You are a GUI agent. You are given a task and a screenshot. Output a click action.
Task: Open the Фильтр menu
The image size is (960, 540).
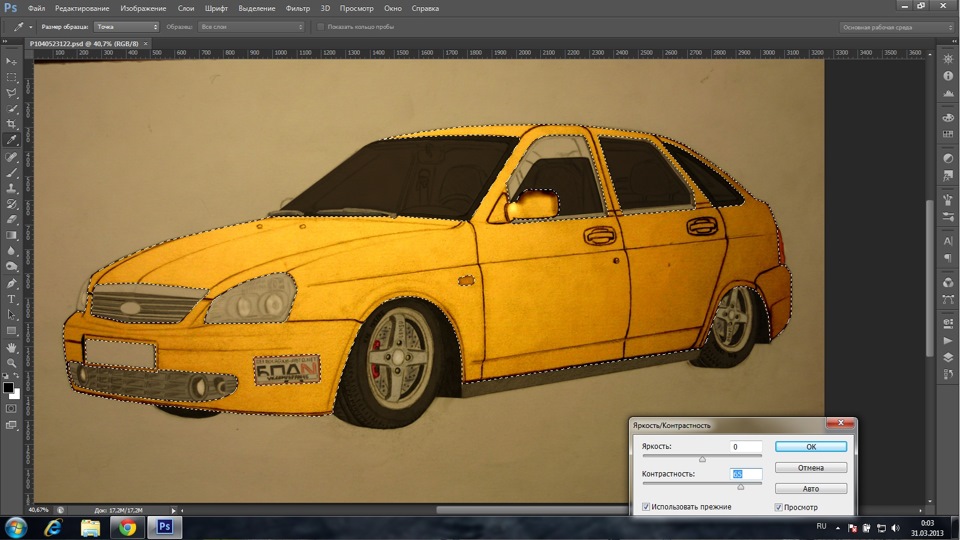tap(298, 9)
